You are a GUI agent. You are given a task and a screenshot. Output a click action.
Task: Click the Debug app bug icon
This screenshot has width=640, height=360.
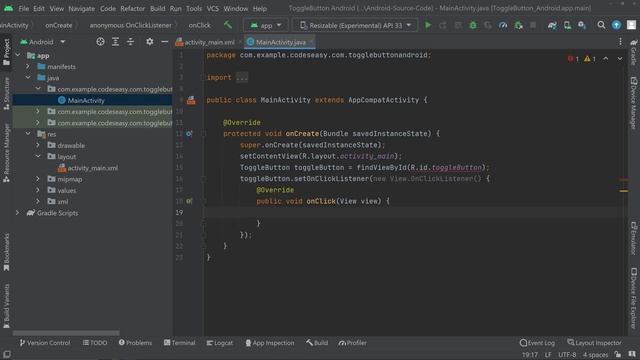pyautogui.click(x=473, y=25)
